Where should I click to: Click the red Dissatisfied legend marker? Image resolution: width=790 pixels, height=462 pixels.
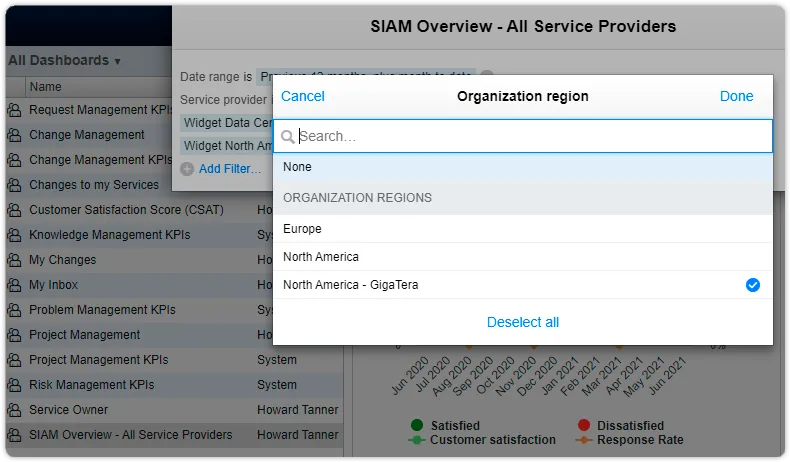pos(584,425)
